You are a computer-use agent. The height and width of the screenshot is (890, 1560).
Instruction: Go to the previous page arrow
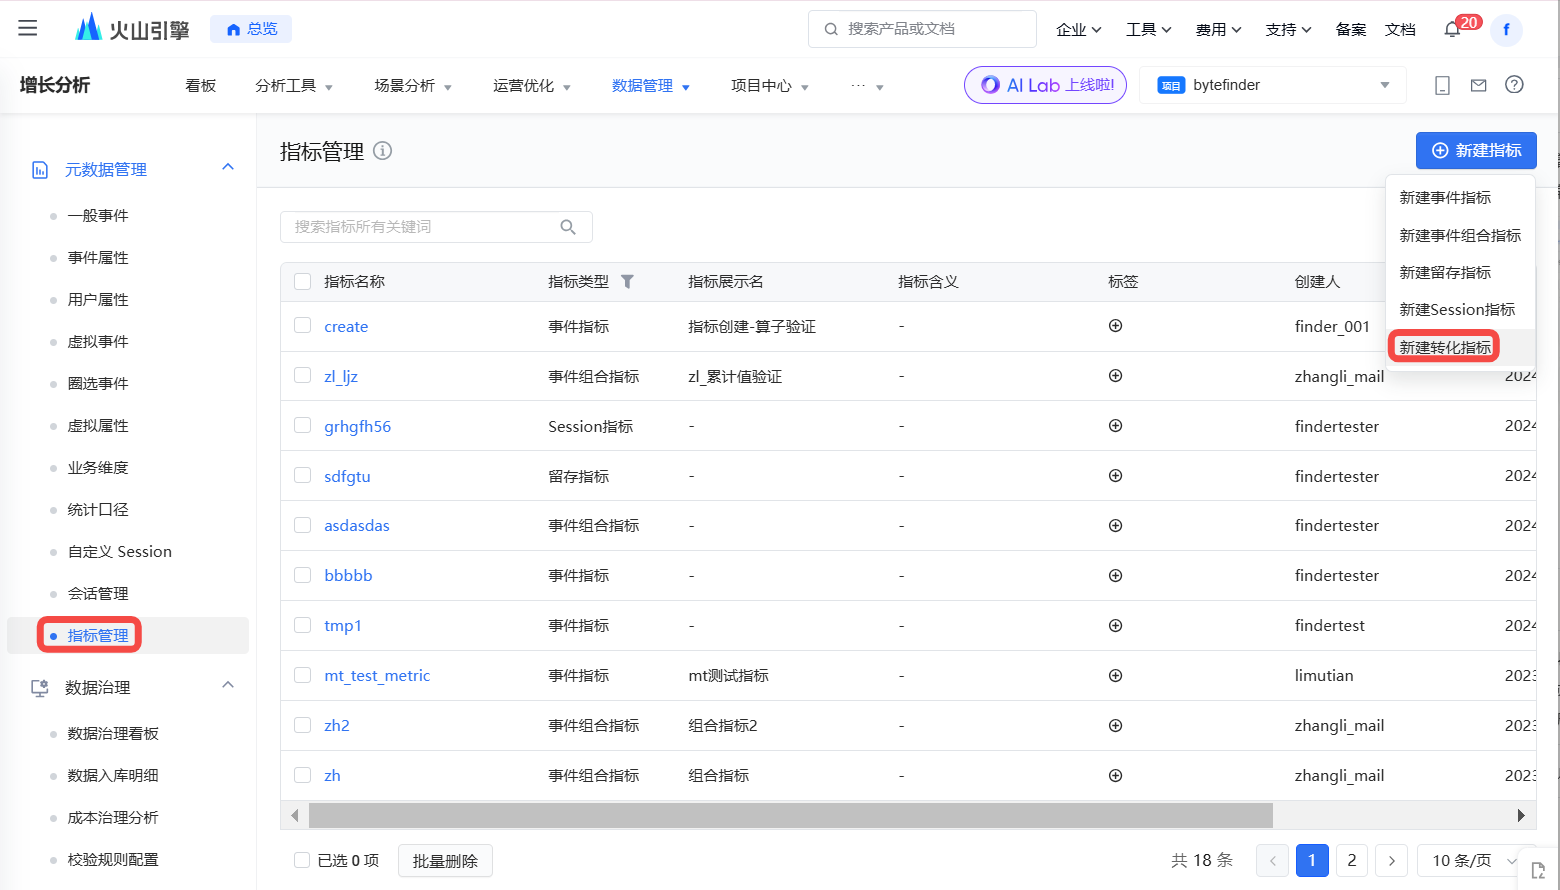1272,861
